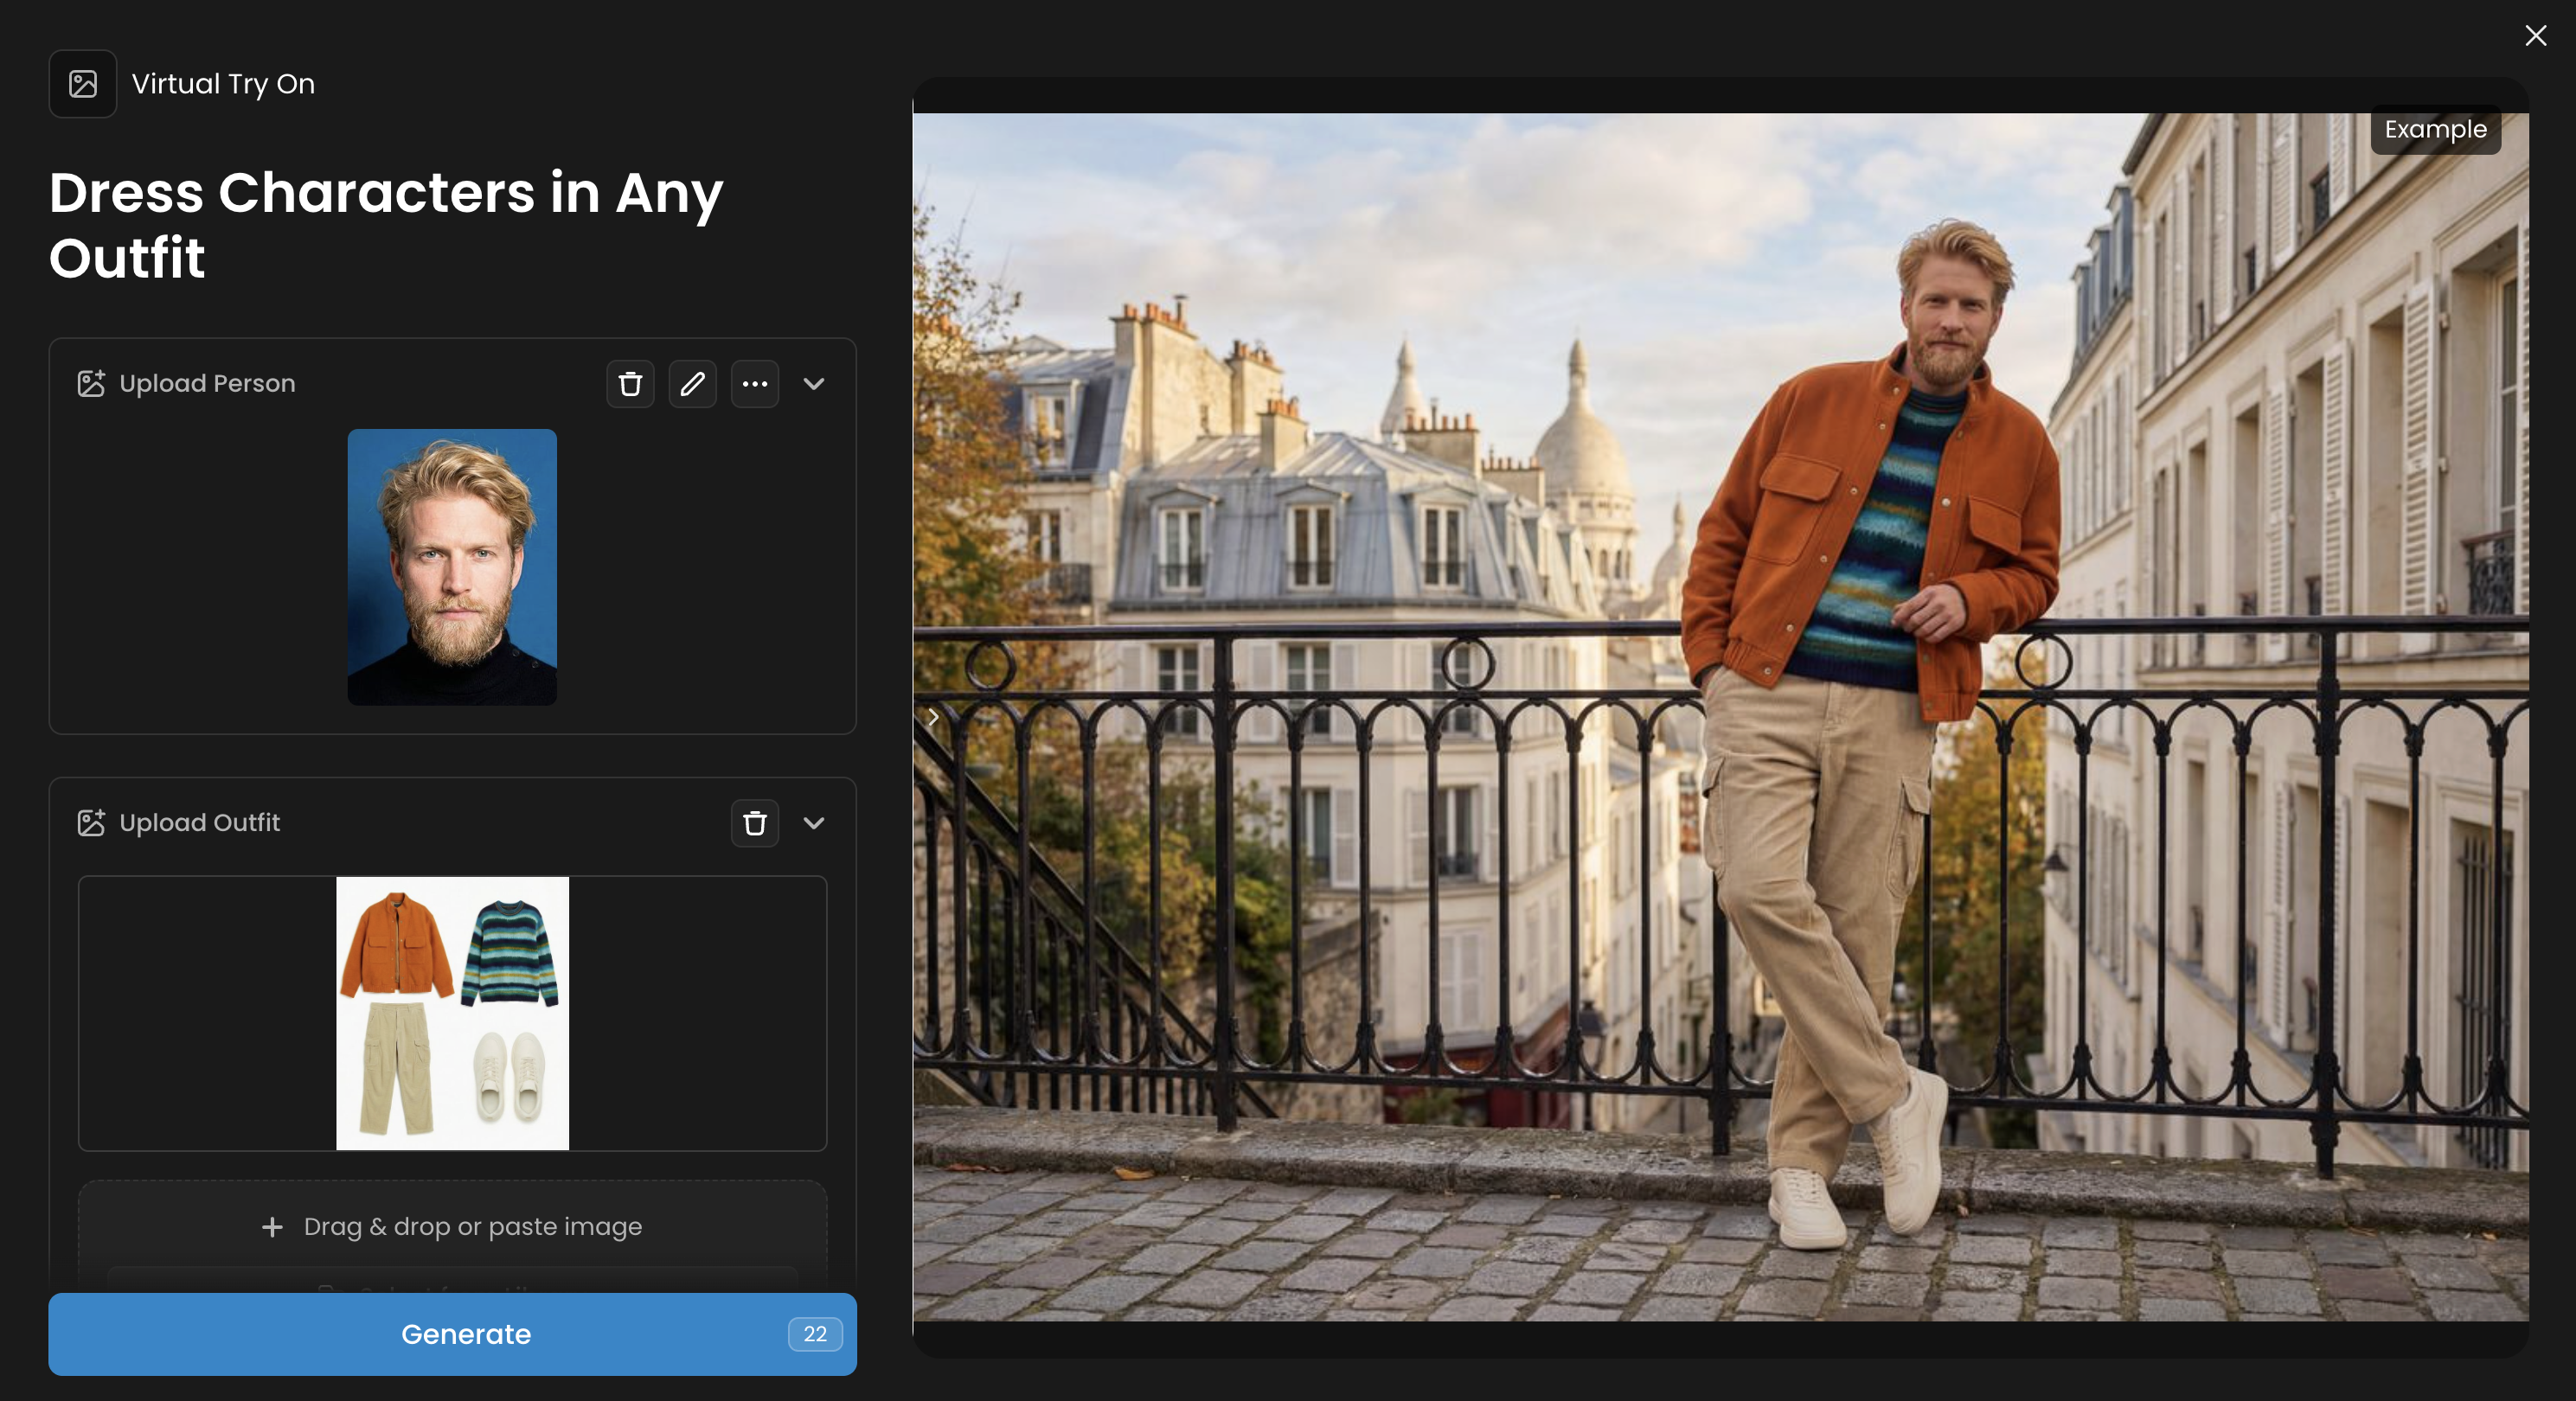Collapse the Upload Outfit section
The width and height of the screenshot is (2576, 1401).
[814, 823]
